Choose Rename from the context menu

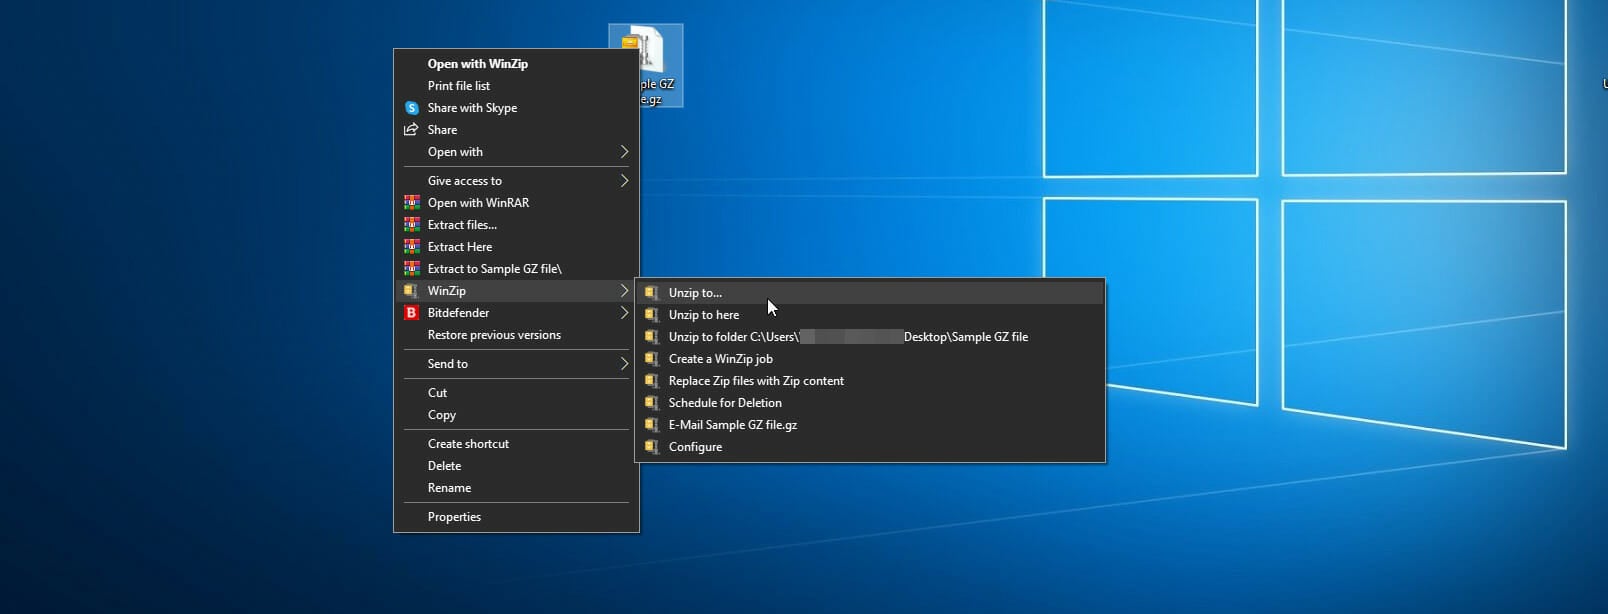coord(516,488)
